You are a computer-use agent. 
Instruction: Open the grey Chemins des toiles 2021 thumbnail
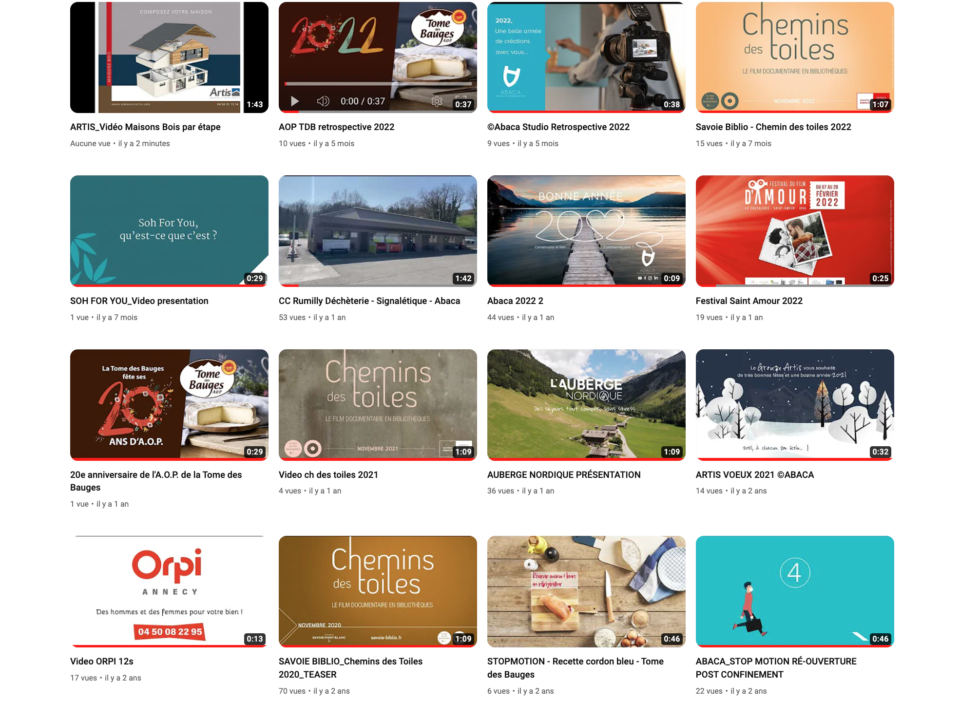[x=378, y=405]
